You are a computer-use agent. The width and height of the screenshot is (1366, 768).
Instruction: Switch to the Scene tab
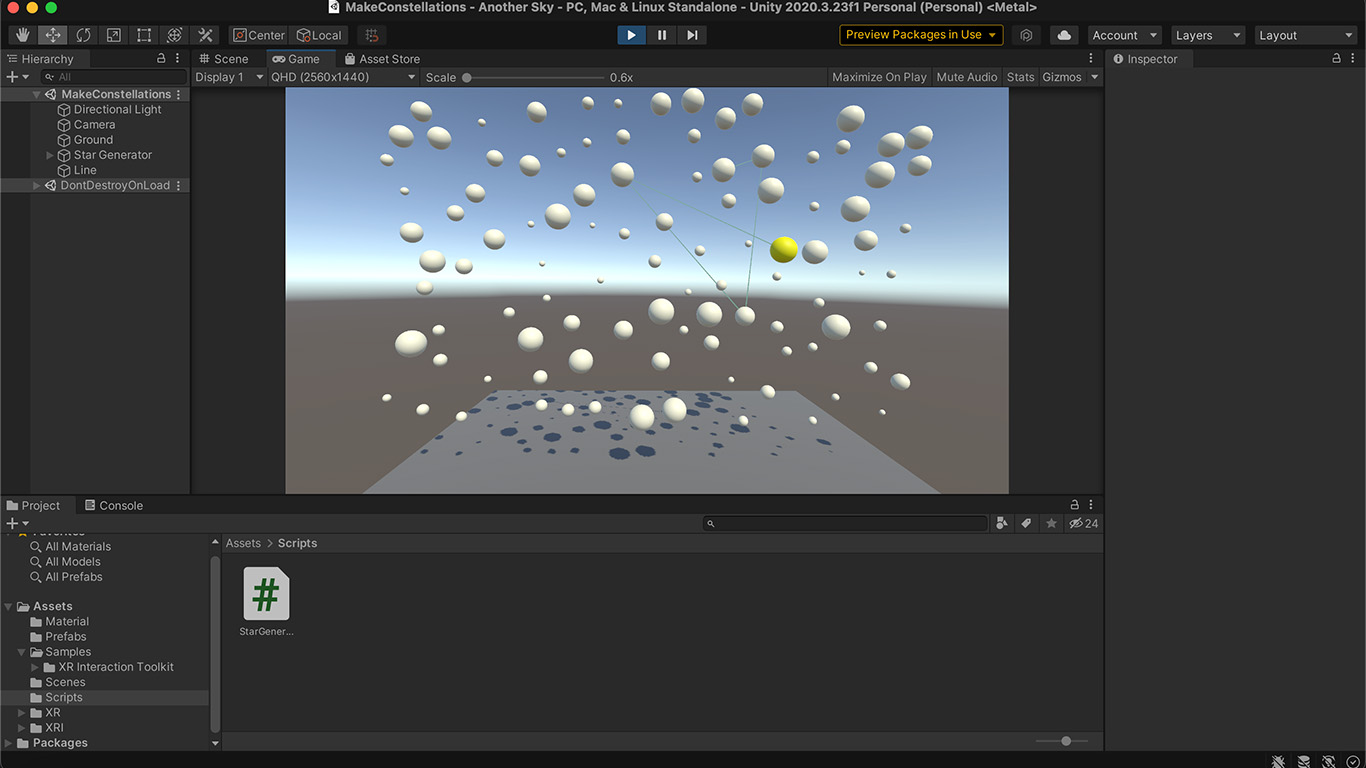(224, 59)
